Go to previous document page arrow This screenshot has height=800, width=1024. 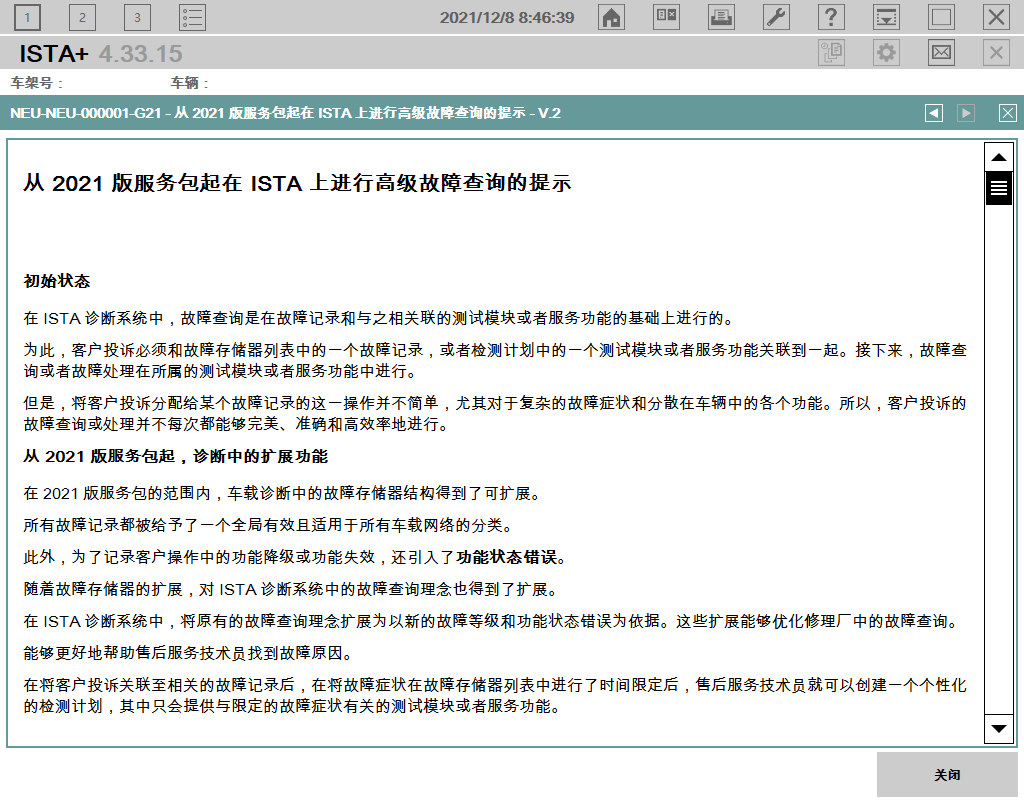pos(934,113)
